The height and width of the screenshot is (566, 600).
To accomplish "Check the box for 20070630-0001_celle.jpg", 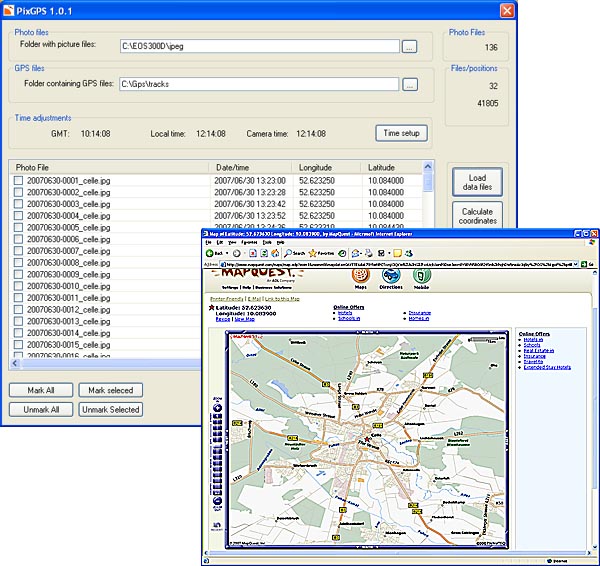I will [18, 180].
